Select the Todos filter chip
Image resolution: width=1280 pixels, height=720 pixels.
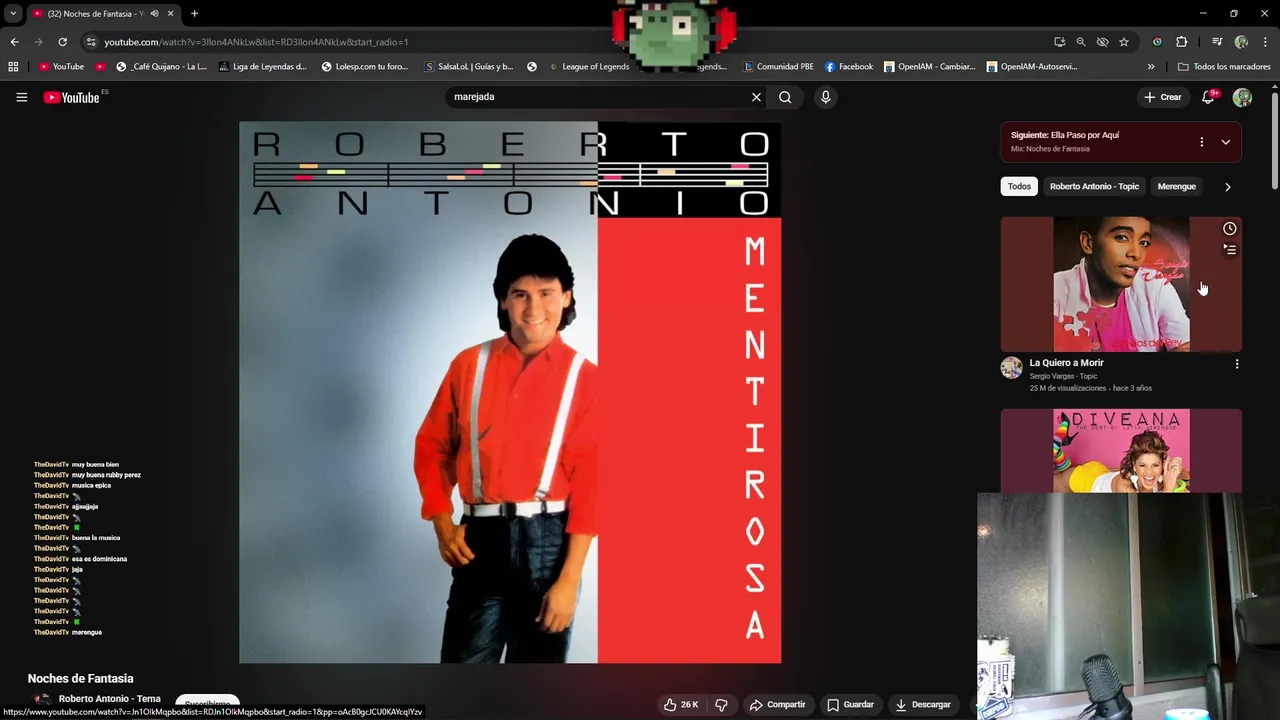tap(1019, 186)
